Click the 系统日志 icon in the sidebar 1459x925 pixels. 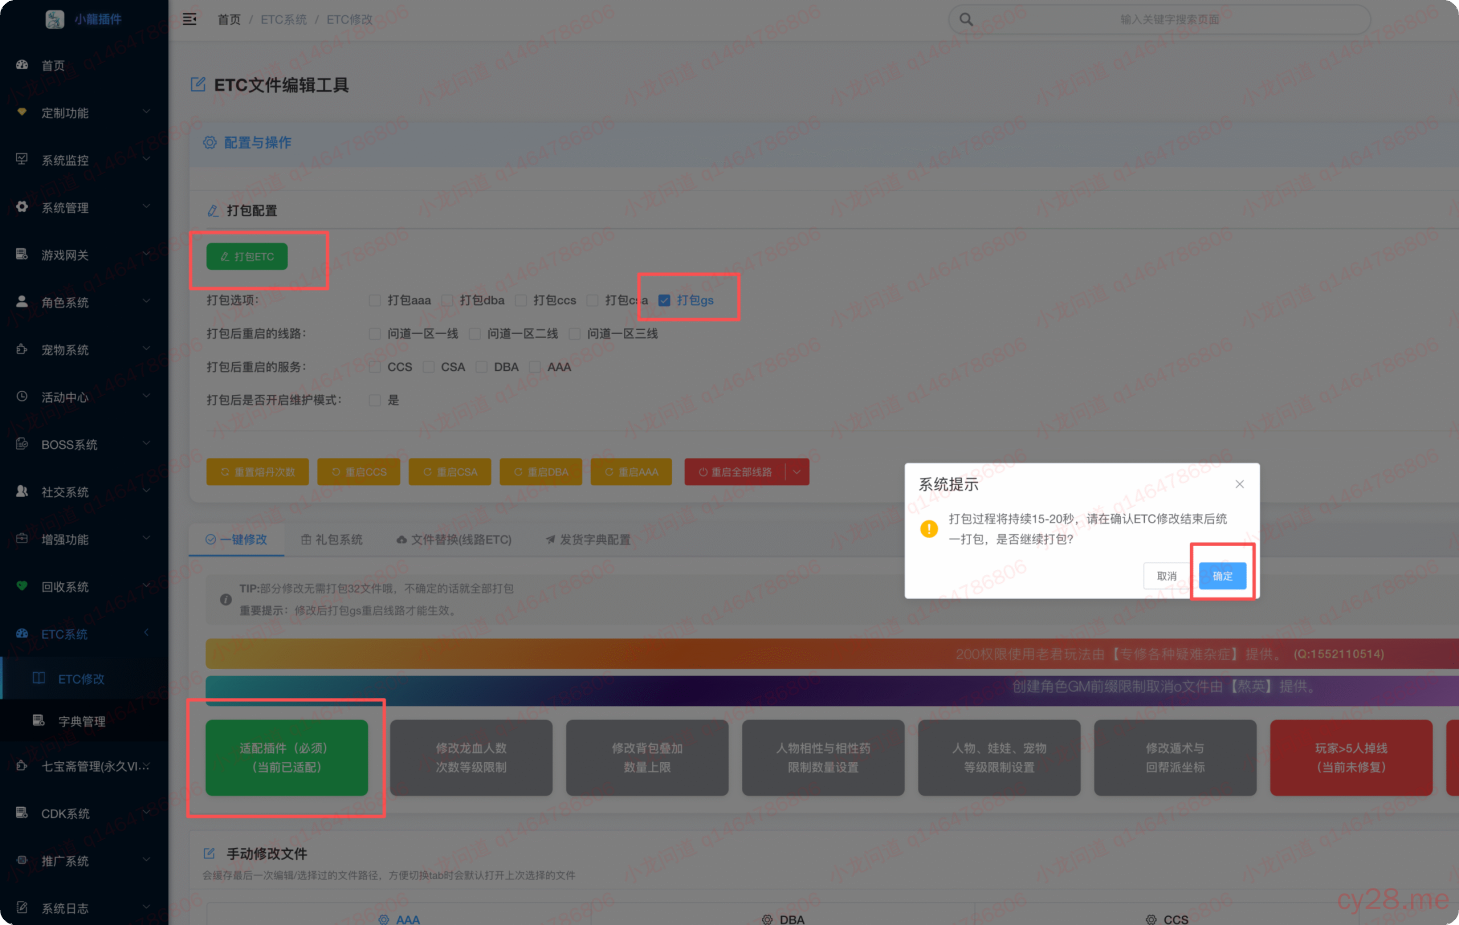(x=21, y=907)
